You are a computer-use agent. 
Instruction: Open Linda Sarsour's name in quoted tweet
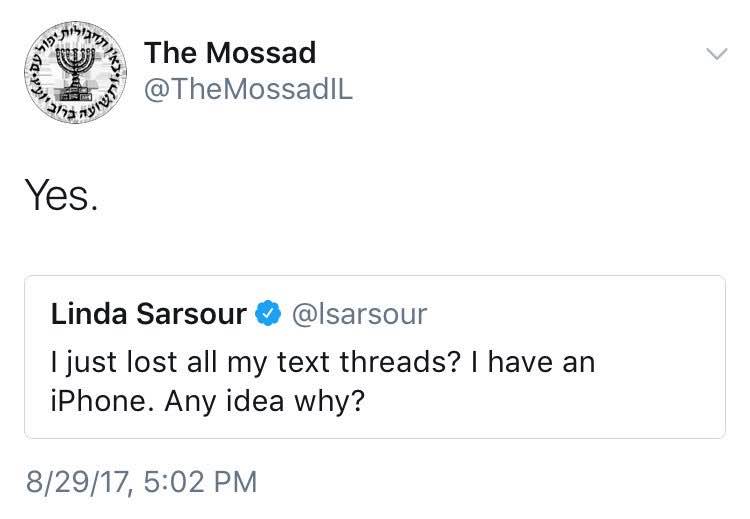coord(149,314)
